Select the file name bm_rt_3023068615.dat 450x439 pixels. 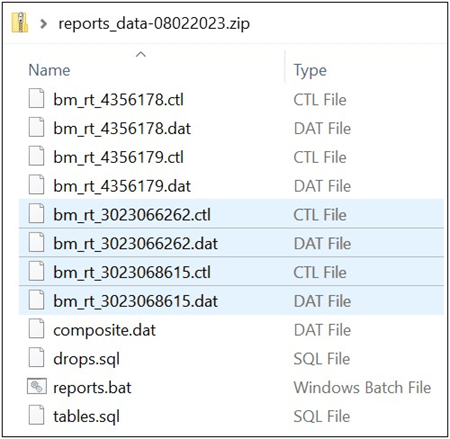[136, 301]
